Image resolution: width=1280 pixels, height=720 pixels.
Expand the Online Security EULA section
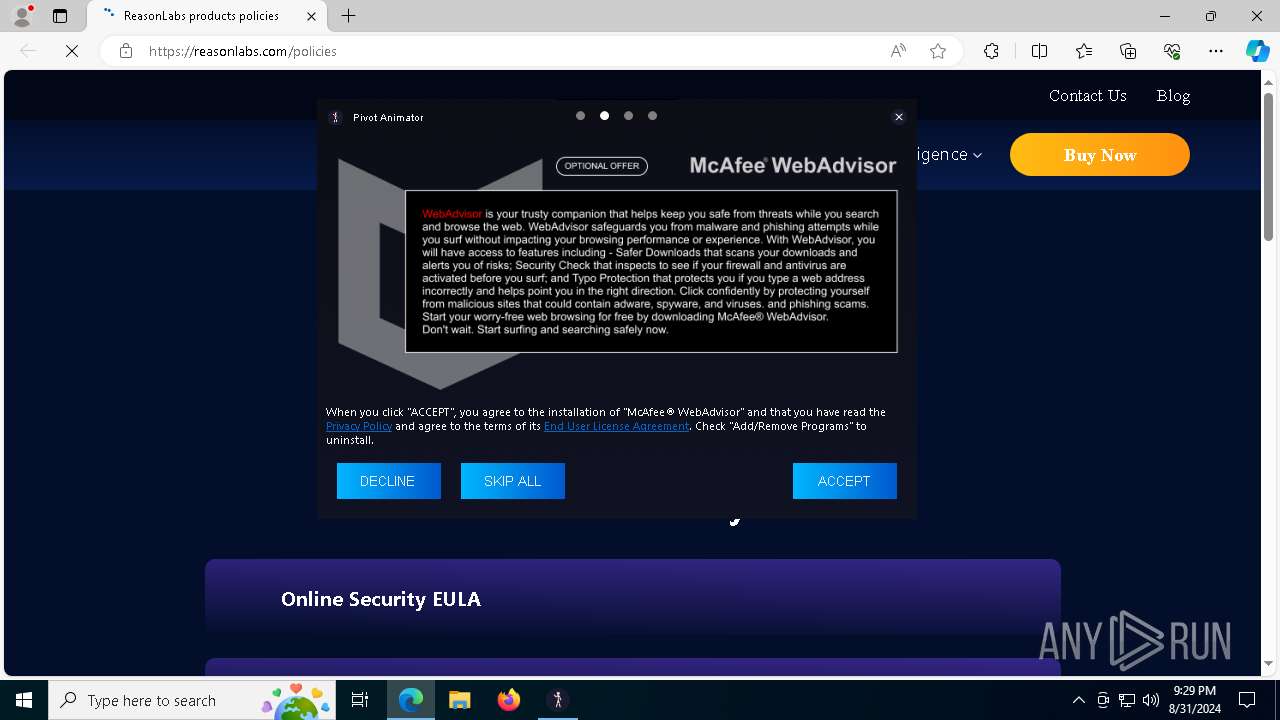click(632, 599)
